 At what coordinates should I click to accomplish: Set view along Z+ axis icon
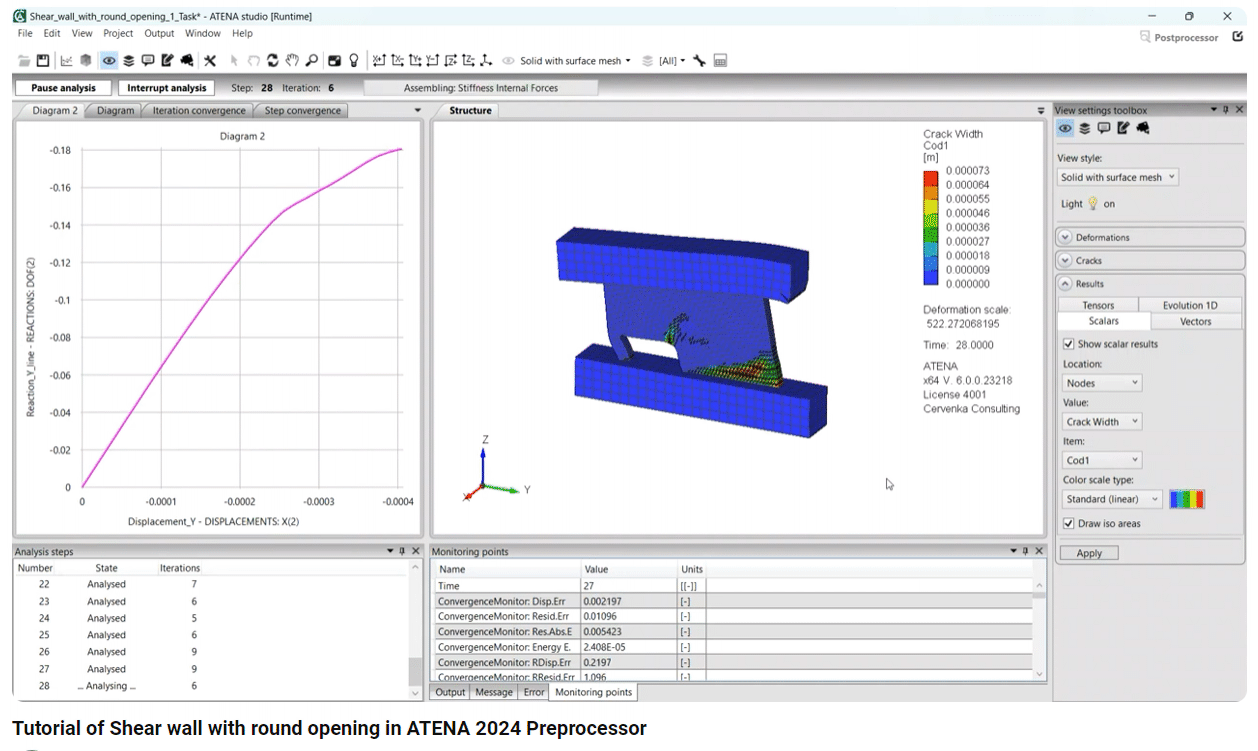(x=451, y=61)
